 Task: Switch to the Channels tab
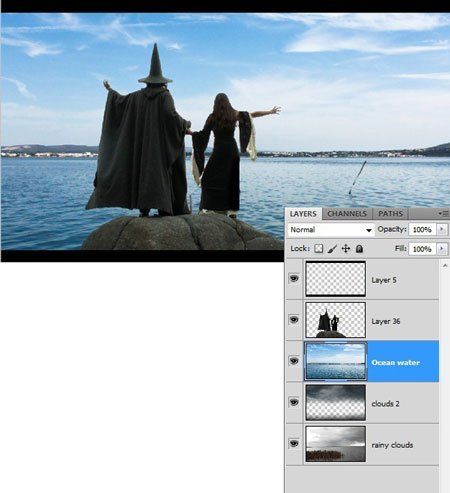point(347,214)
